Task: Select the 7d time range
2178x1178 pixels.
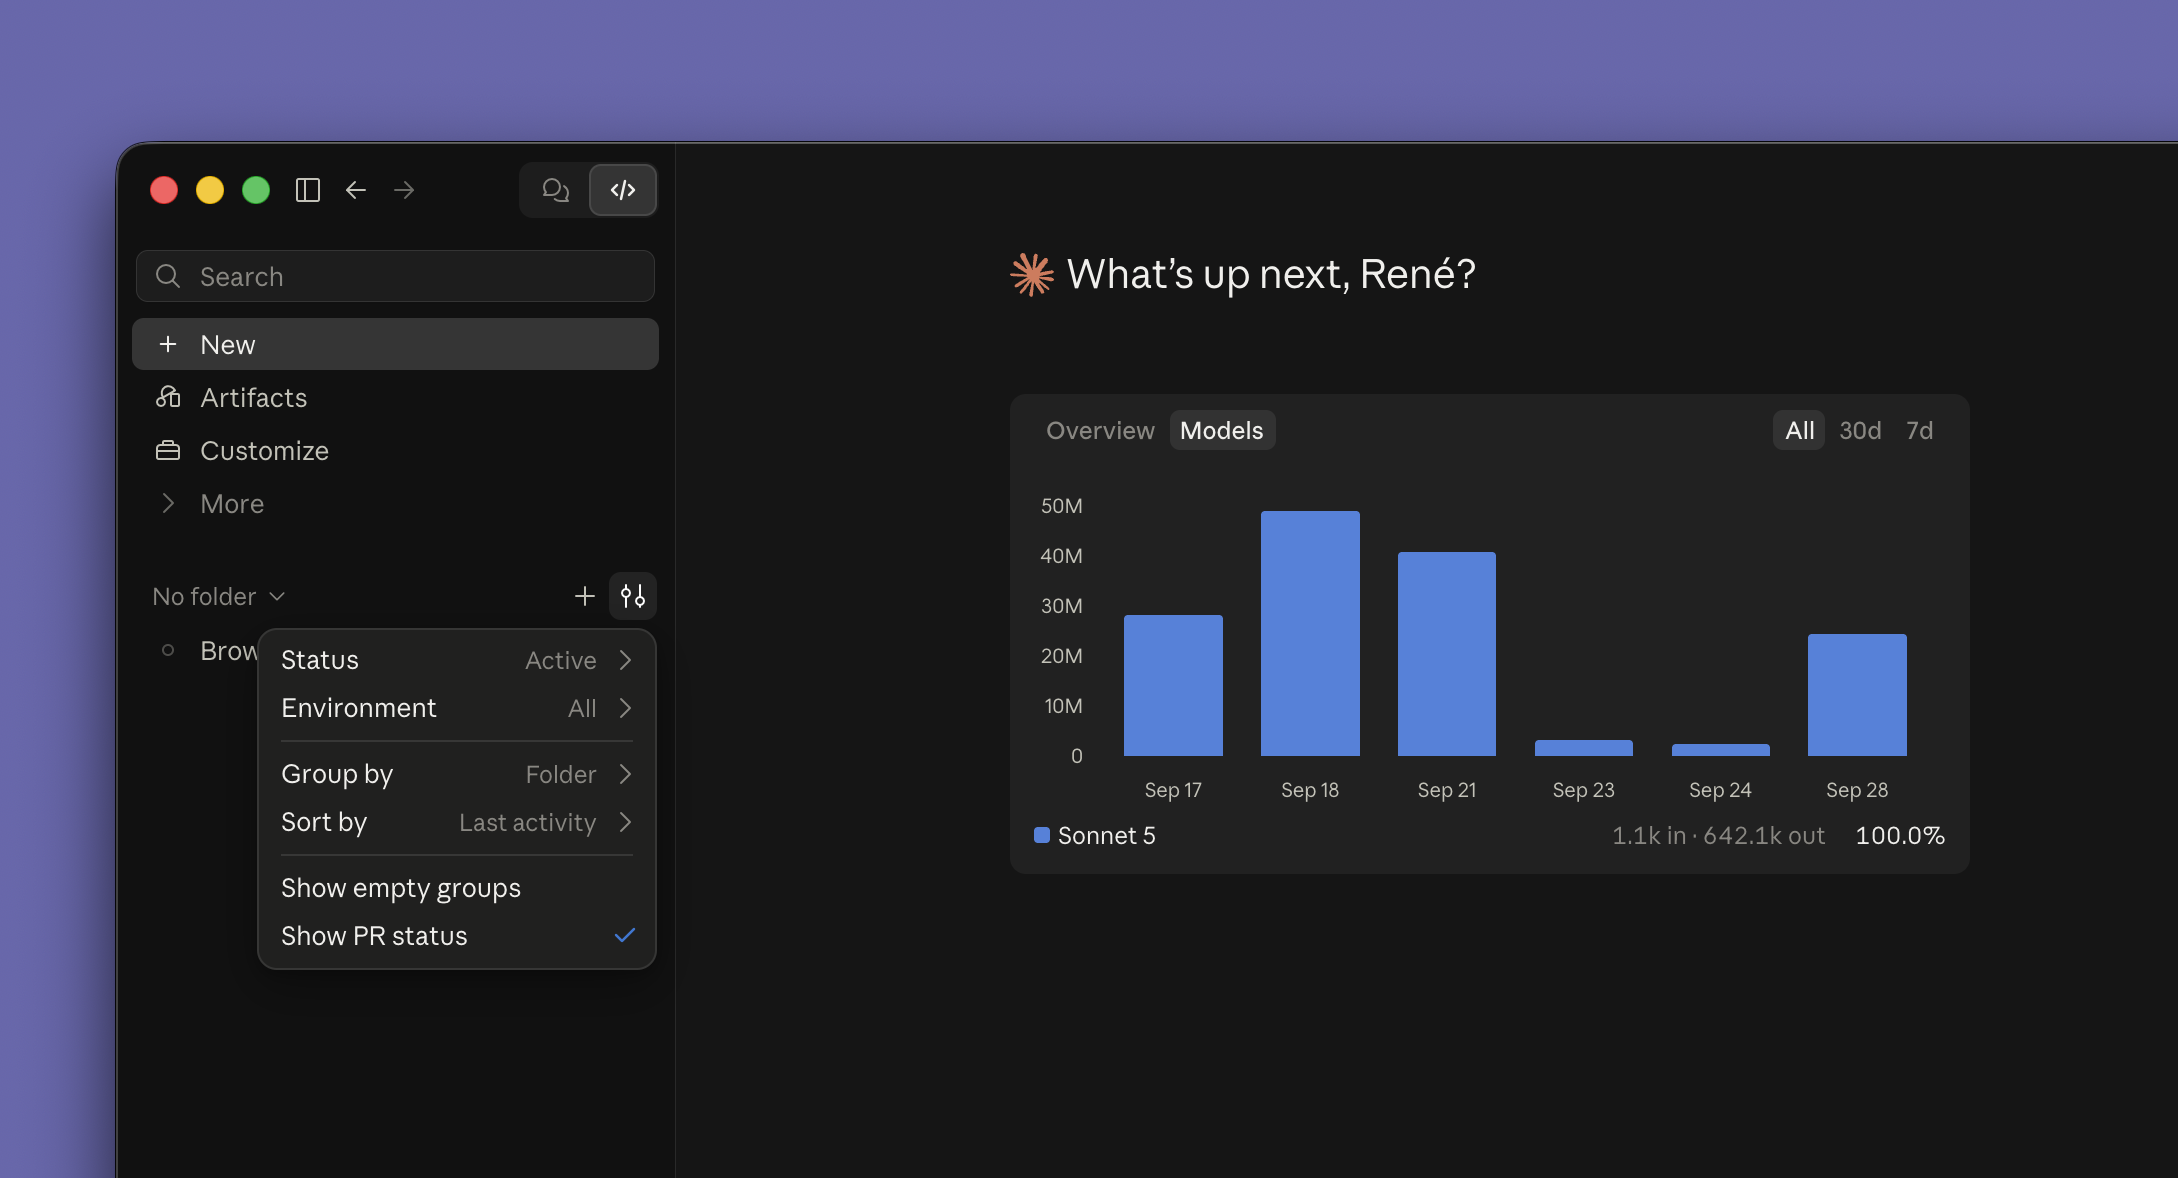Action: [x=1919, y=430]
